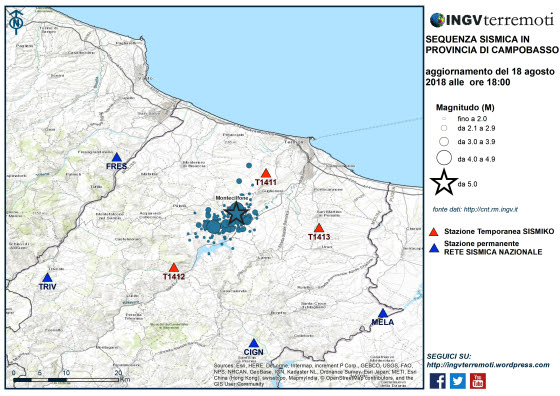Click the T1413 station name label
This screenshot has width=560, height=396.
(x=319, y=237)
